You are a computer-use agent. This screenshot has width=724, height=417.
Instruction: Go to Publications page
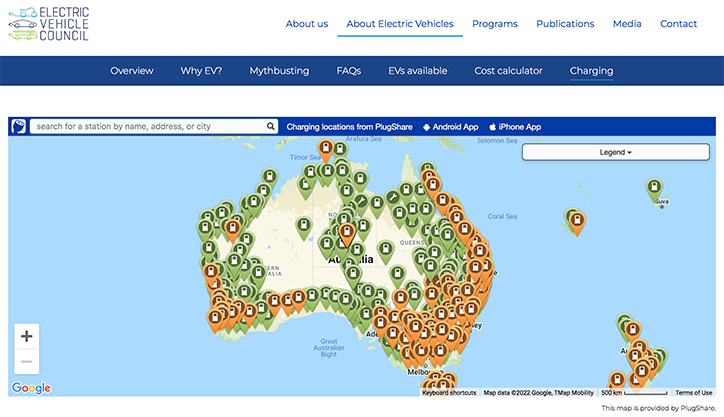[x=565, y=24]
